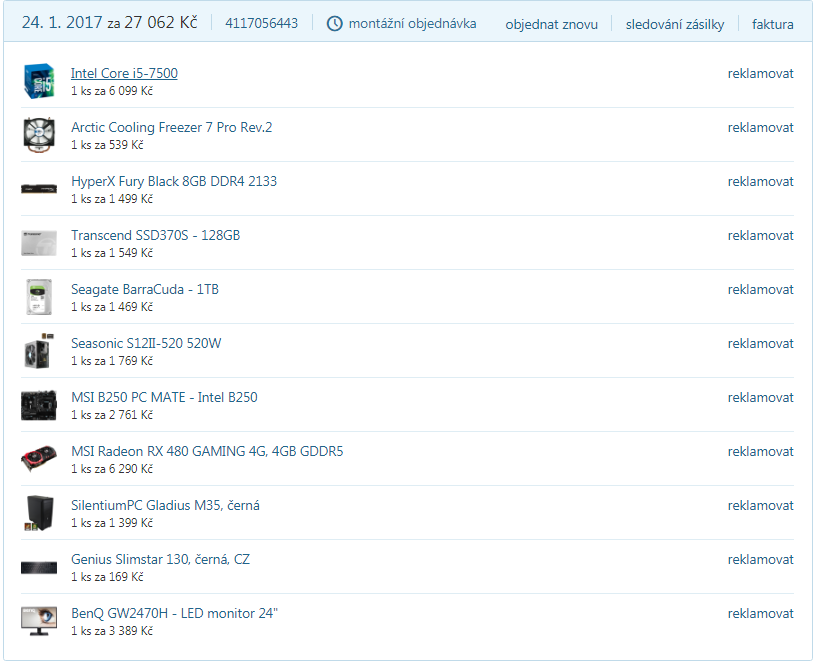Open Seagate BarraCuda - 1TB link
Image resolution: width=814 pixels, height=668 pixels.
145,289
